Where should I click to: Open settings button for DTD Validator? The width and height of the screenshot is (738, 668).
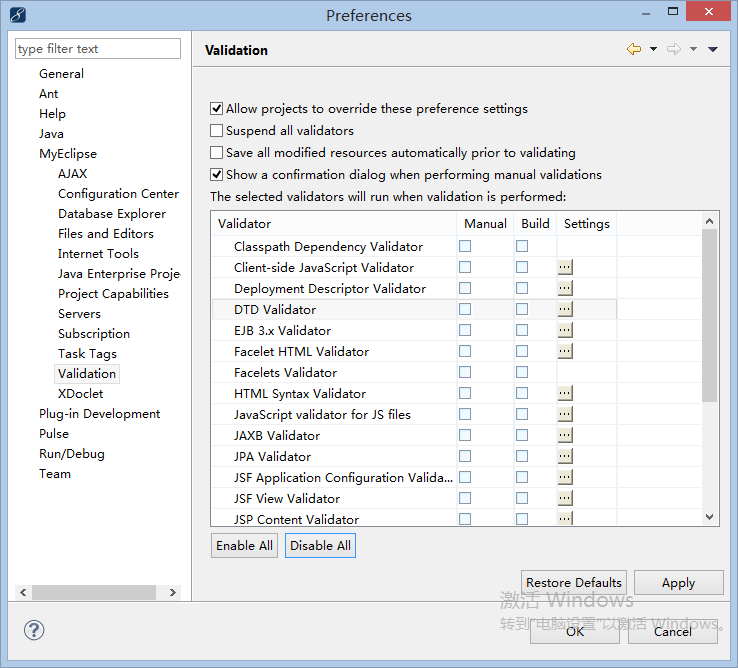click(x=565, y=309)
